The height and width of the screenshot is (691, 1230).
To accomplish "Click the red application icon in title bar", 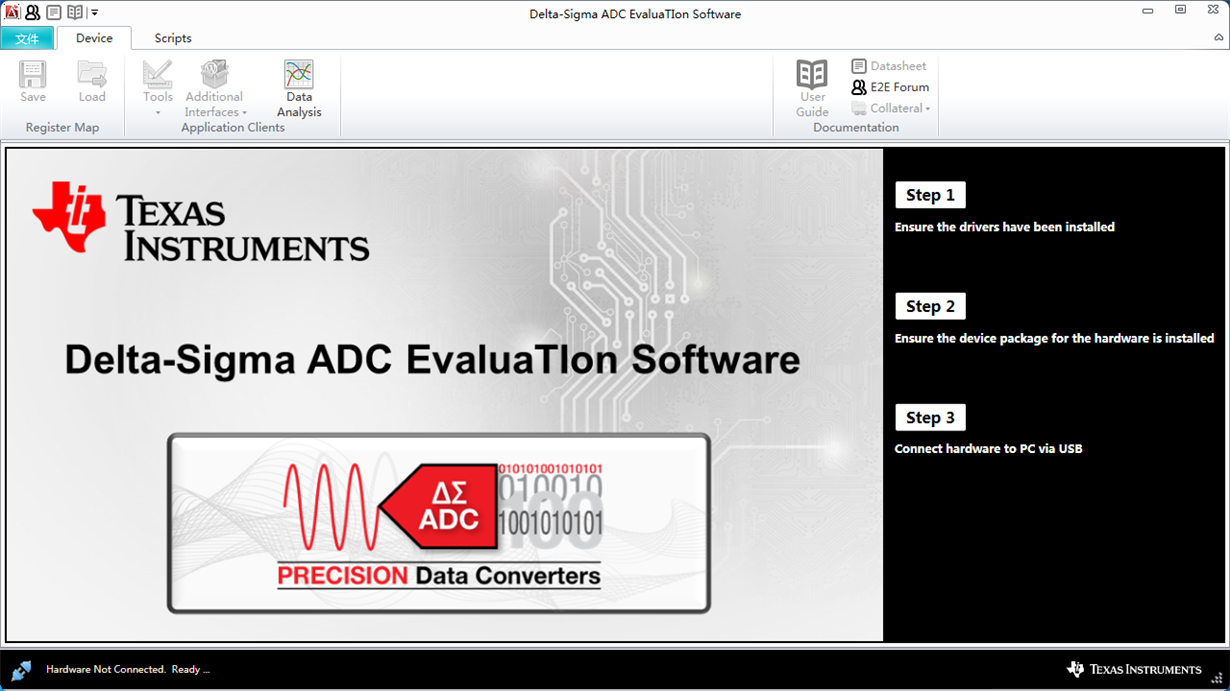I will (x=12, y=13).
